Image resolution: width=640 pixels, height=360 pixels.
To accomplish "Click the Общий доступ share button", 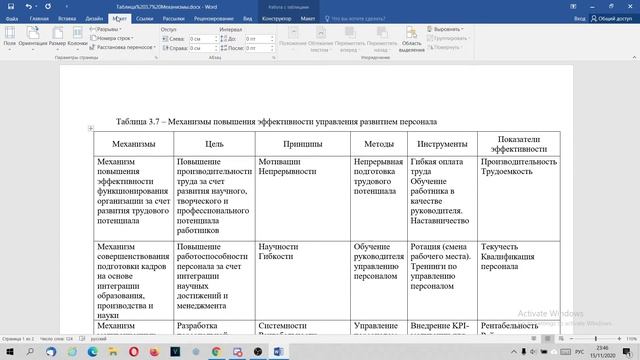I will point(611,18).
